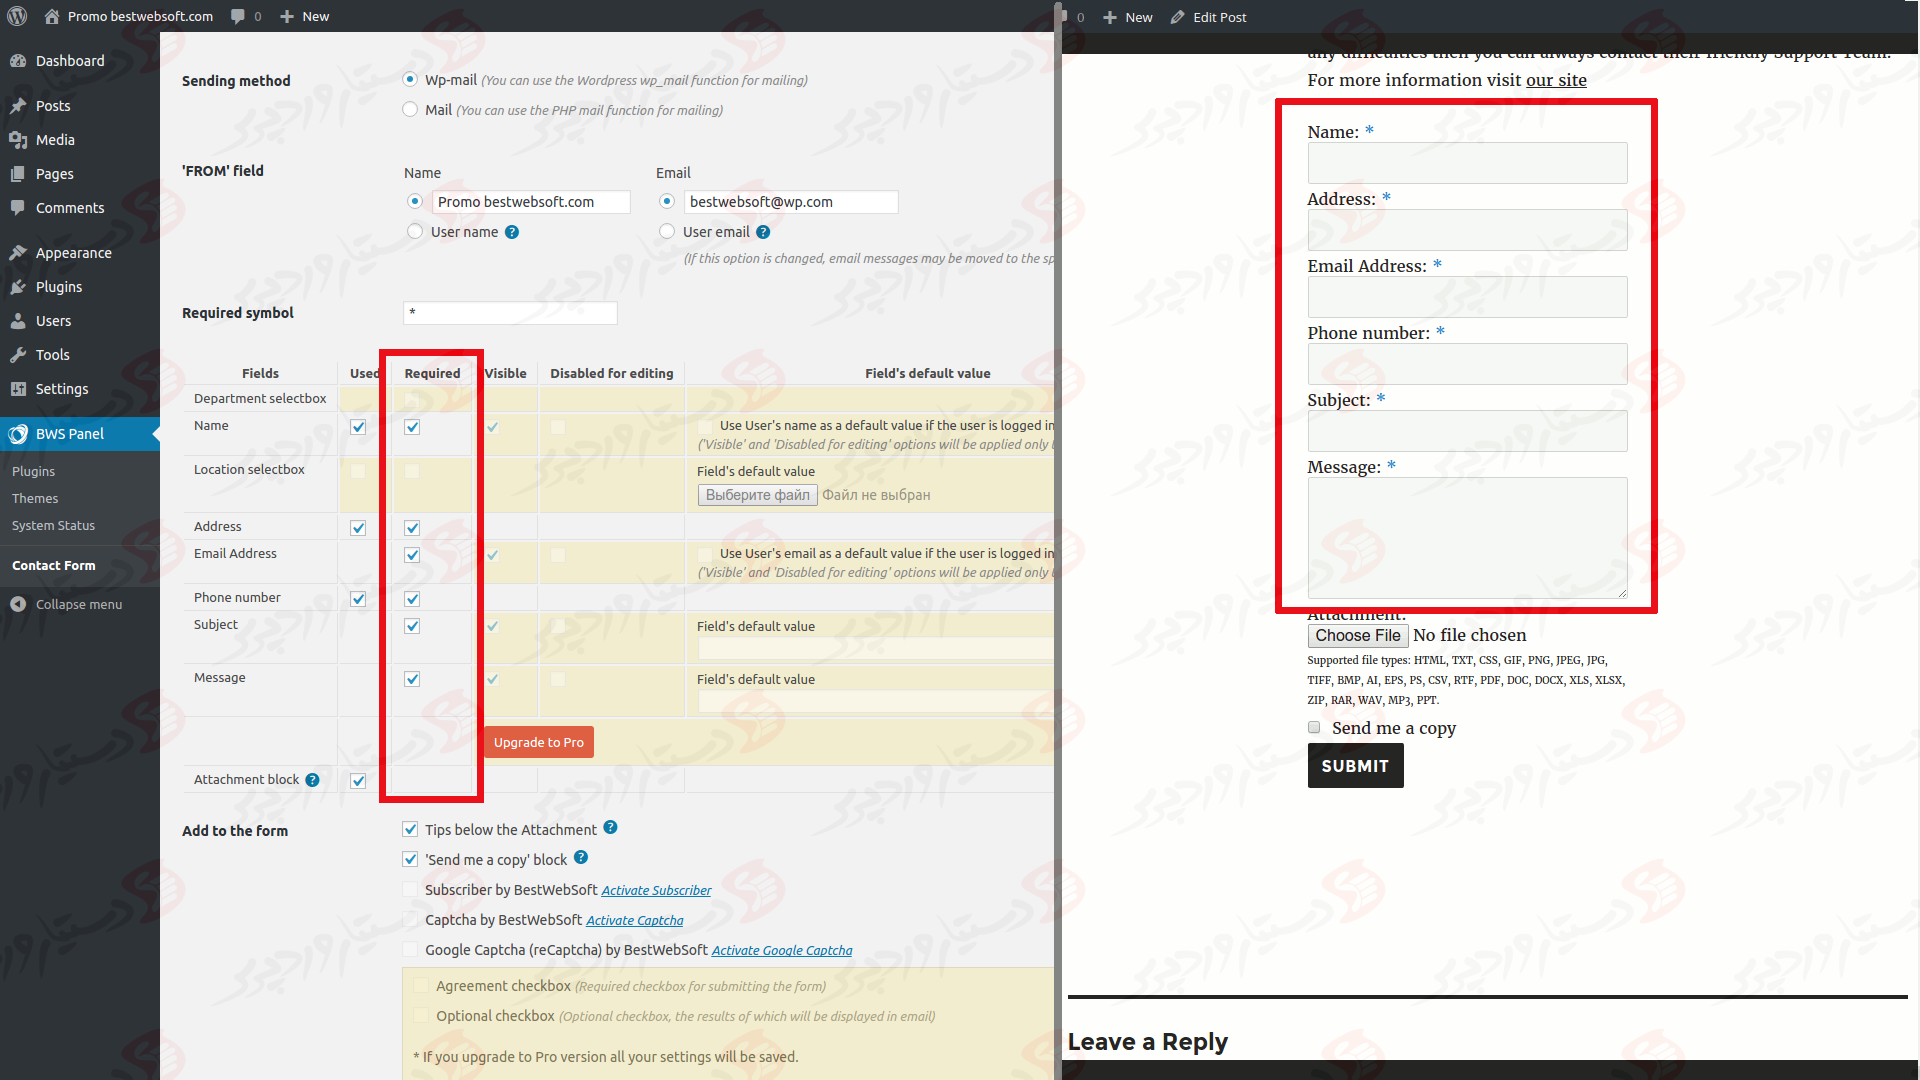Click the Upgrade to Pro button
This screenshot has width=1920, height=1080.
pos(538,742)
